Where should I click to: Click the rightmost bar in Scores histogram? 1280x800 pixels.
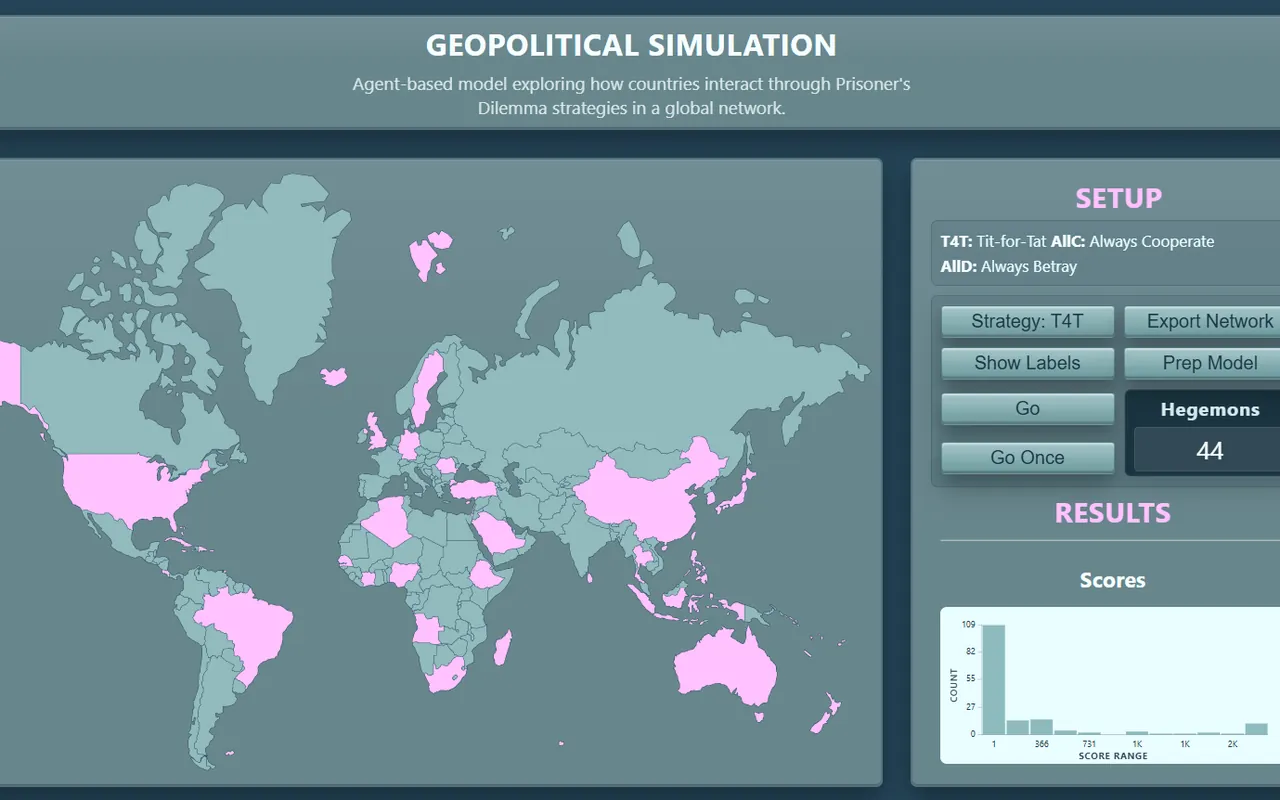click(x=1256, y=729)
